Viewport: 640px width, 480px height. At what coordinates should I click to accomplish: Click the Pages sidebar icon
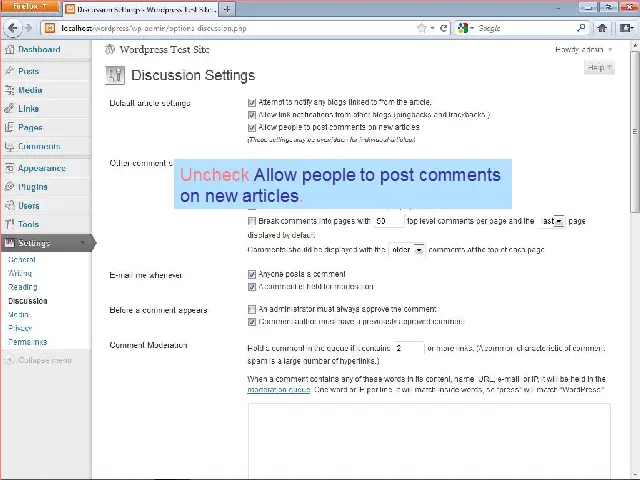pyautogui.click(x=9, y=127)
